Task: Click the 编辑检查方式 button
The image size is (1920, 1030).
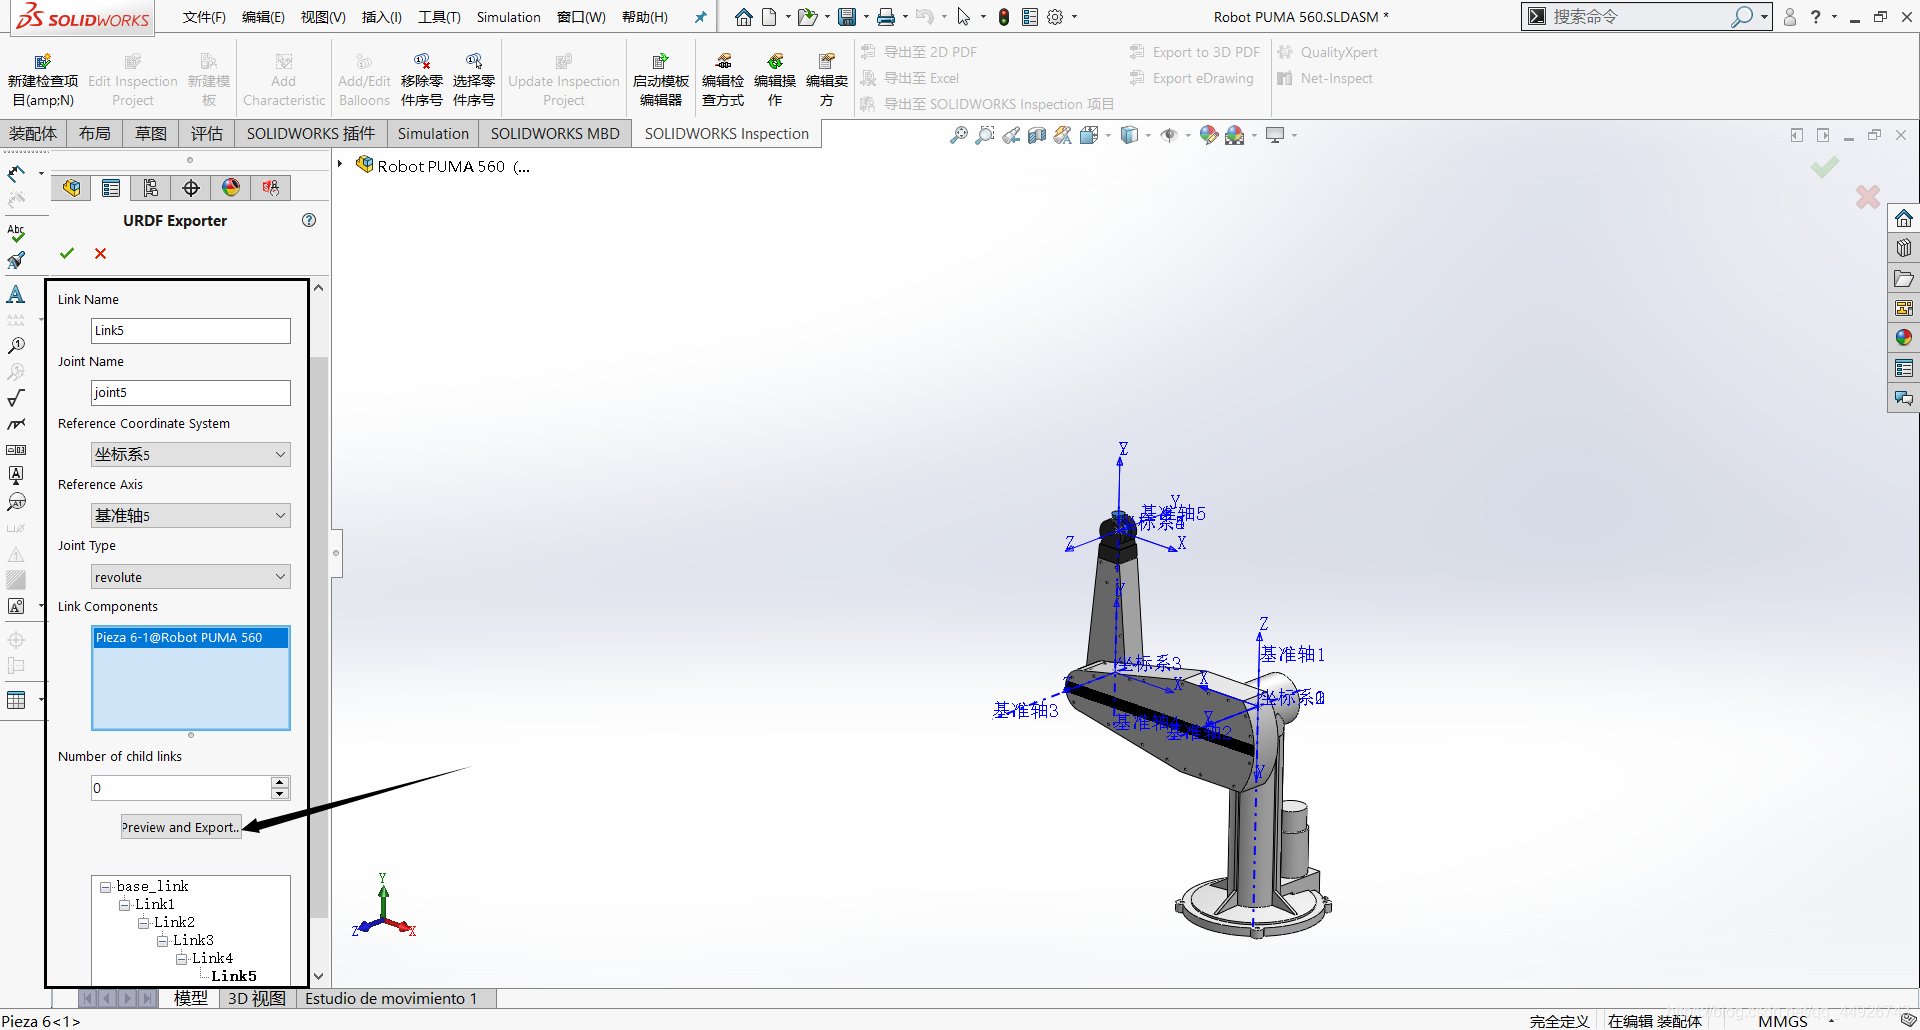Action: (723, 80)
